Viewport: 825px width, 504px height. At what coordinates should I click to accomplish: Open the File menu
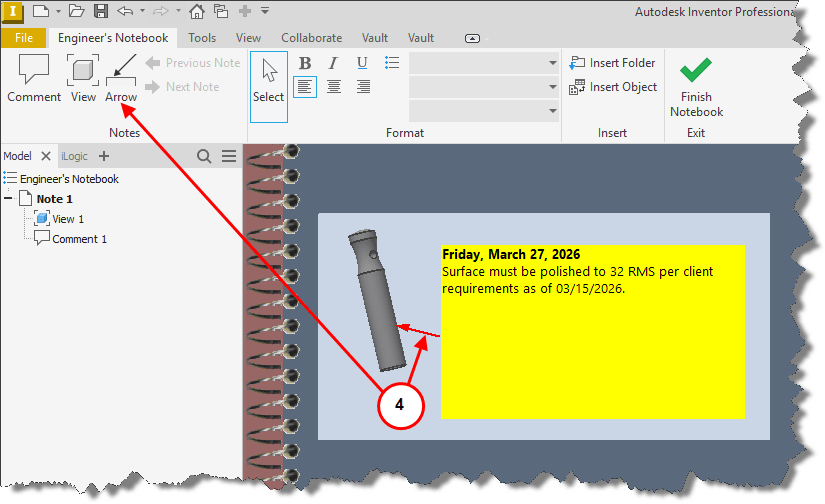coord(24,38)
